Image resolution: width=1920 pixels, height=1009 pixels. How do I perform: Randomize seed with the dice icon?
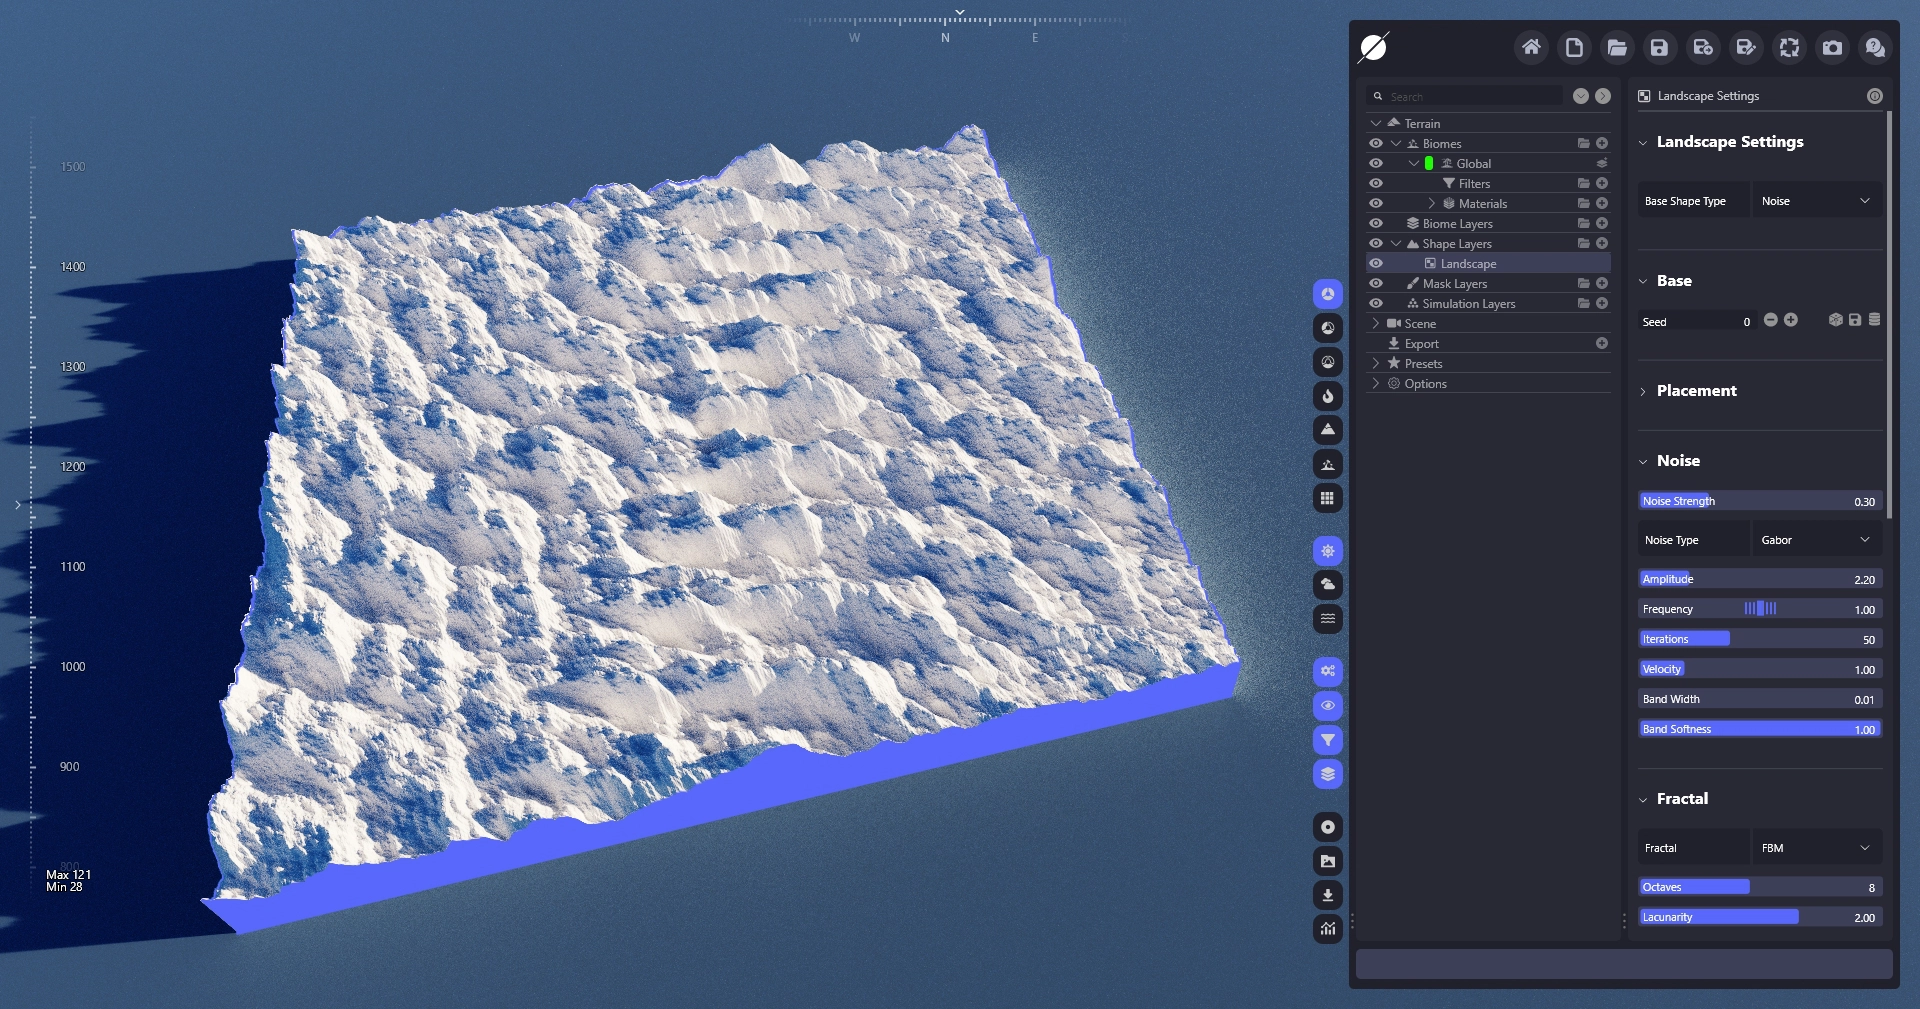(1835, 320)
